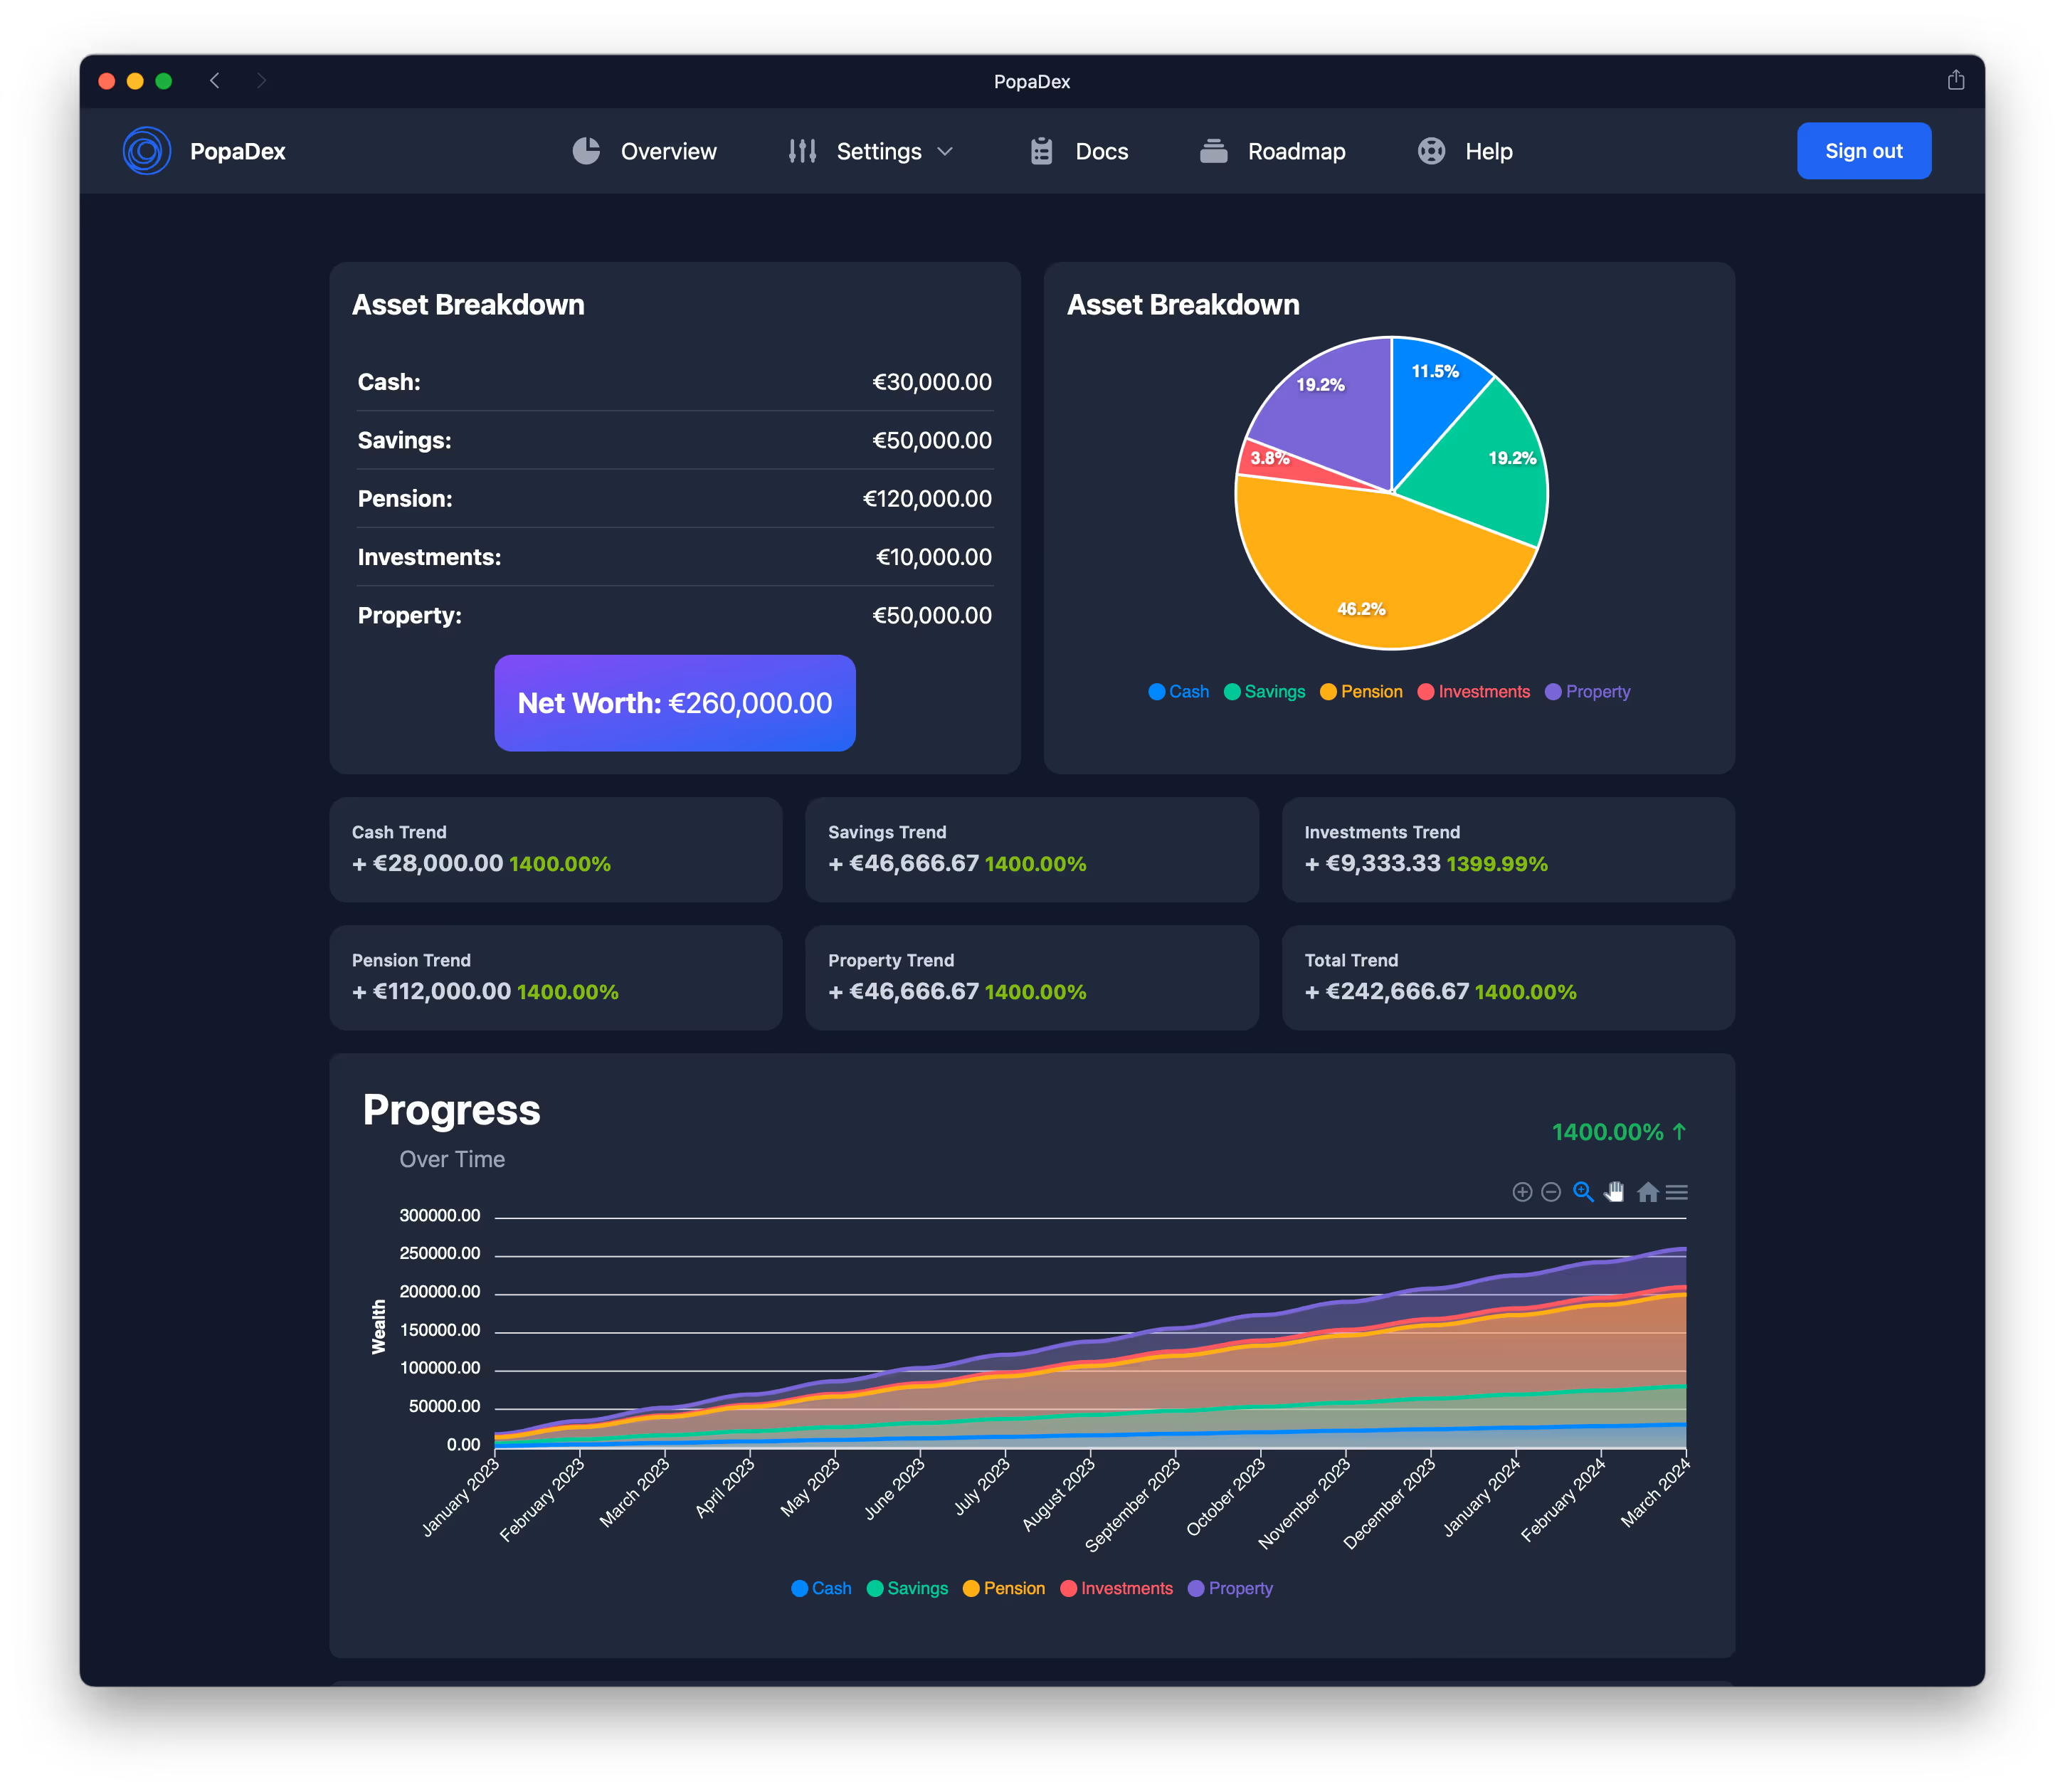Click the Investments Trend card
The width and height of the screenshot is (2065, 1792).
click(x=1508, y=849)
